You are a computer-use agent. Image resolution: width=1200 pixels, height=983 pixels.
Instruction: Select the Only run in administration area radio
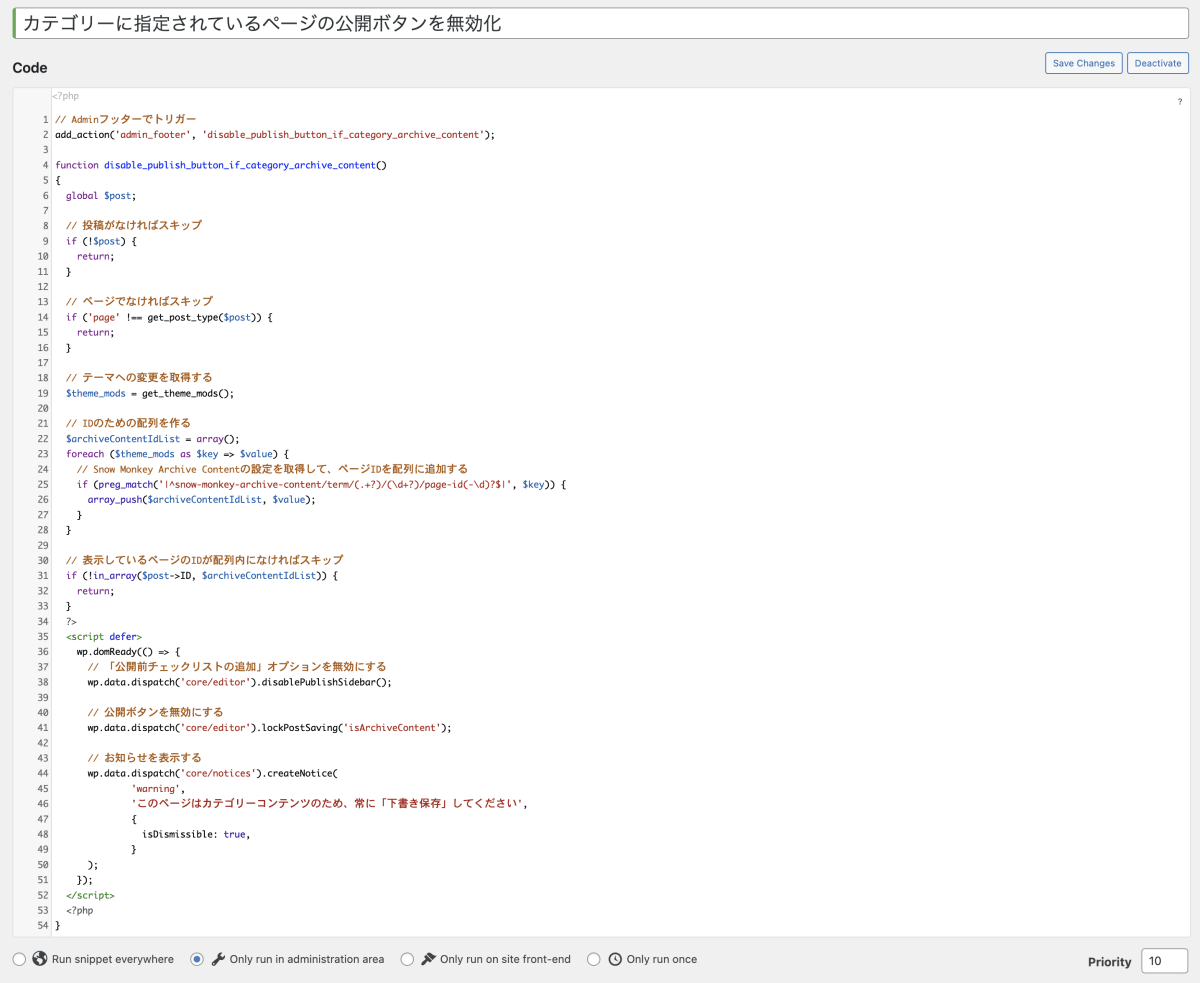(x=197, y=959)
